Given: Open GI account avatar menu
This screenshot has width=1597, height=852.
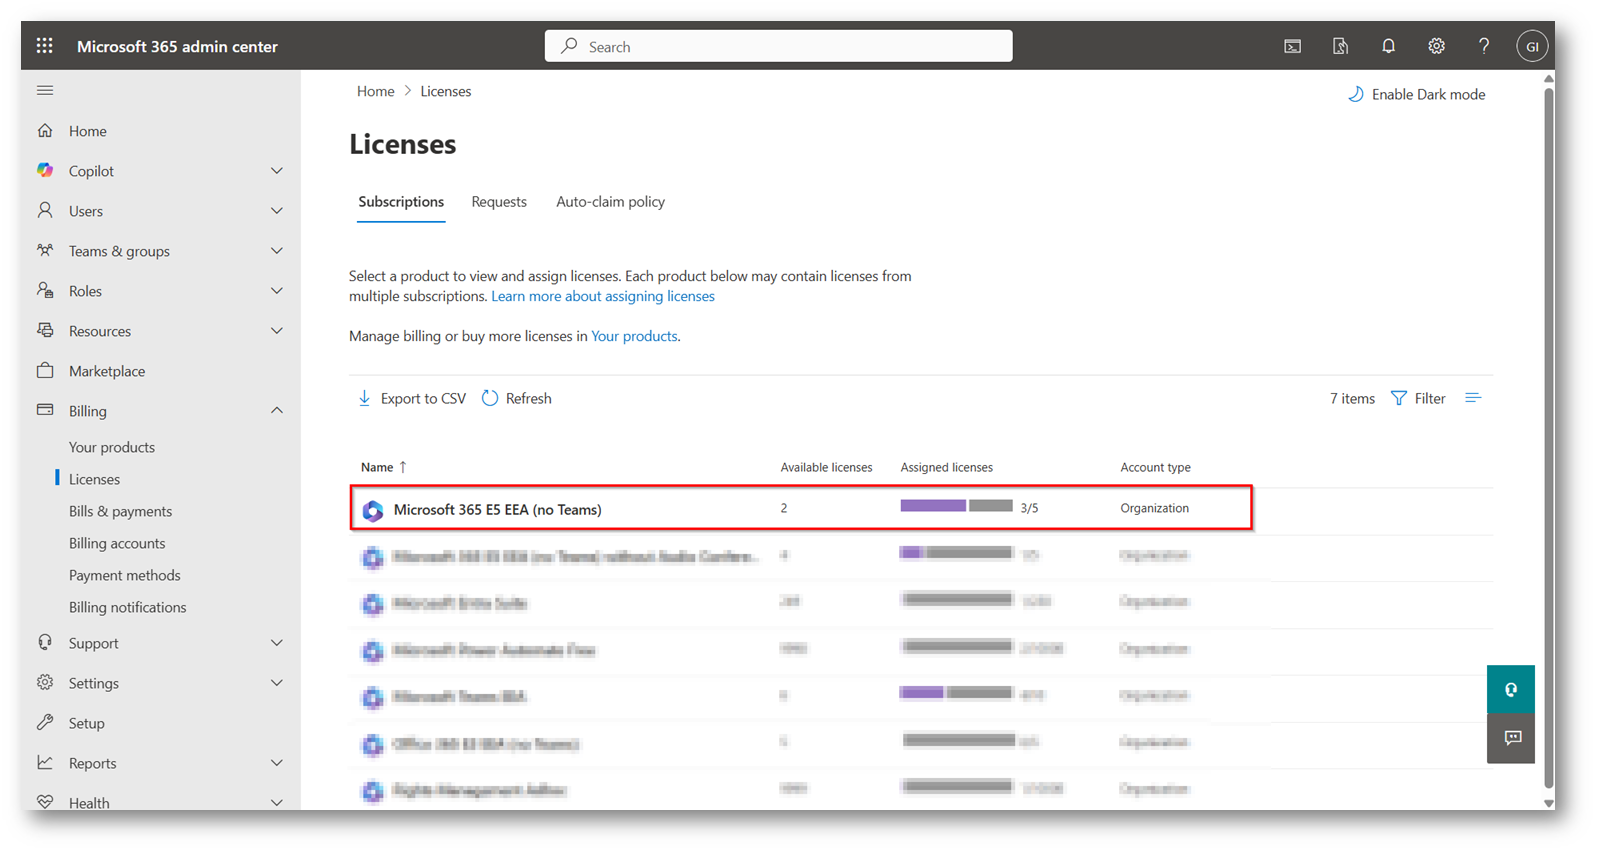Looking at the screenshot, I should pos(1532,46).
